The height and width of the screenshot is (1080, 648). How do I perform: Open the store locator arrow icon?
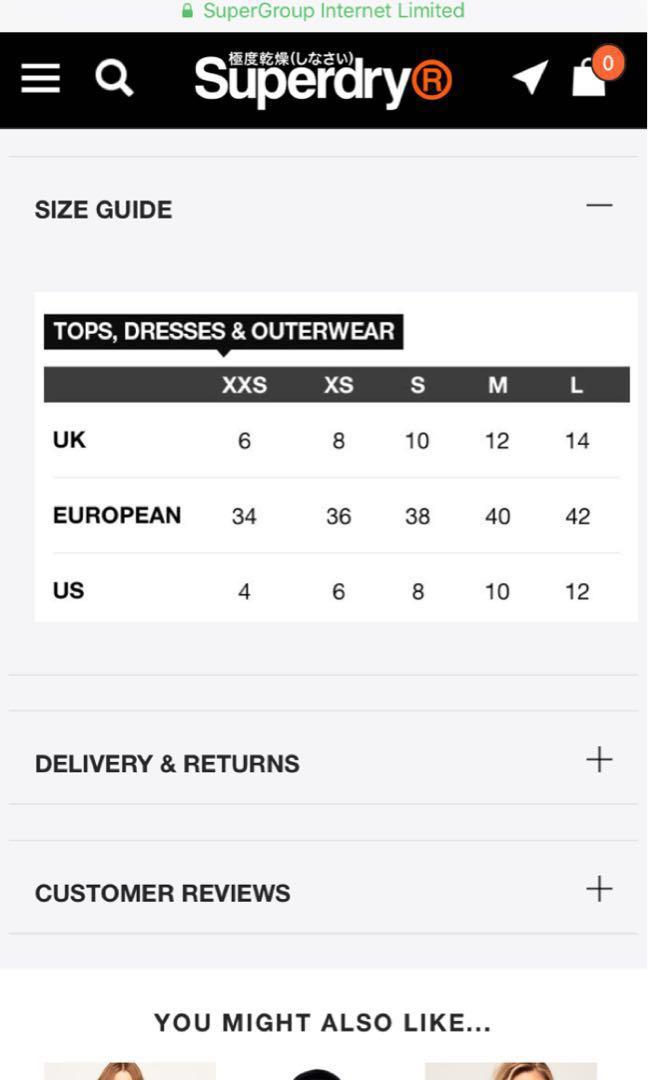click(x=530, y=77)
